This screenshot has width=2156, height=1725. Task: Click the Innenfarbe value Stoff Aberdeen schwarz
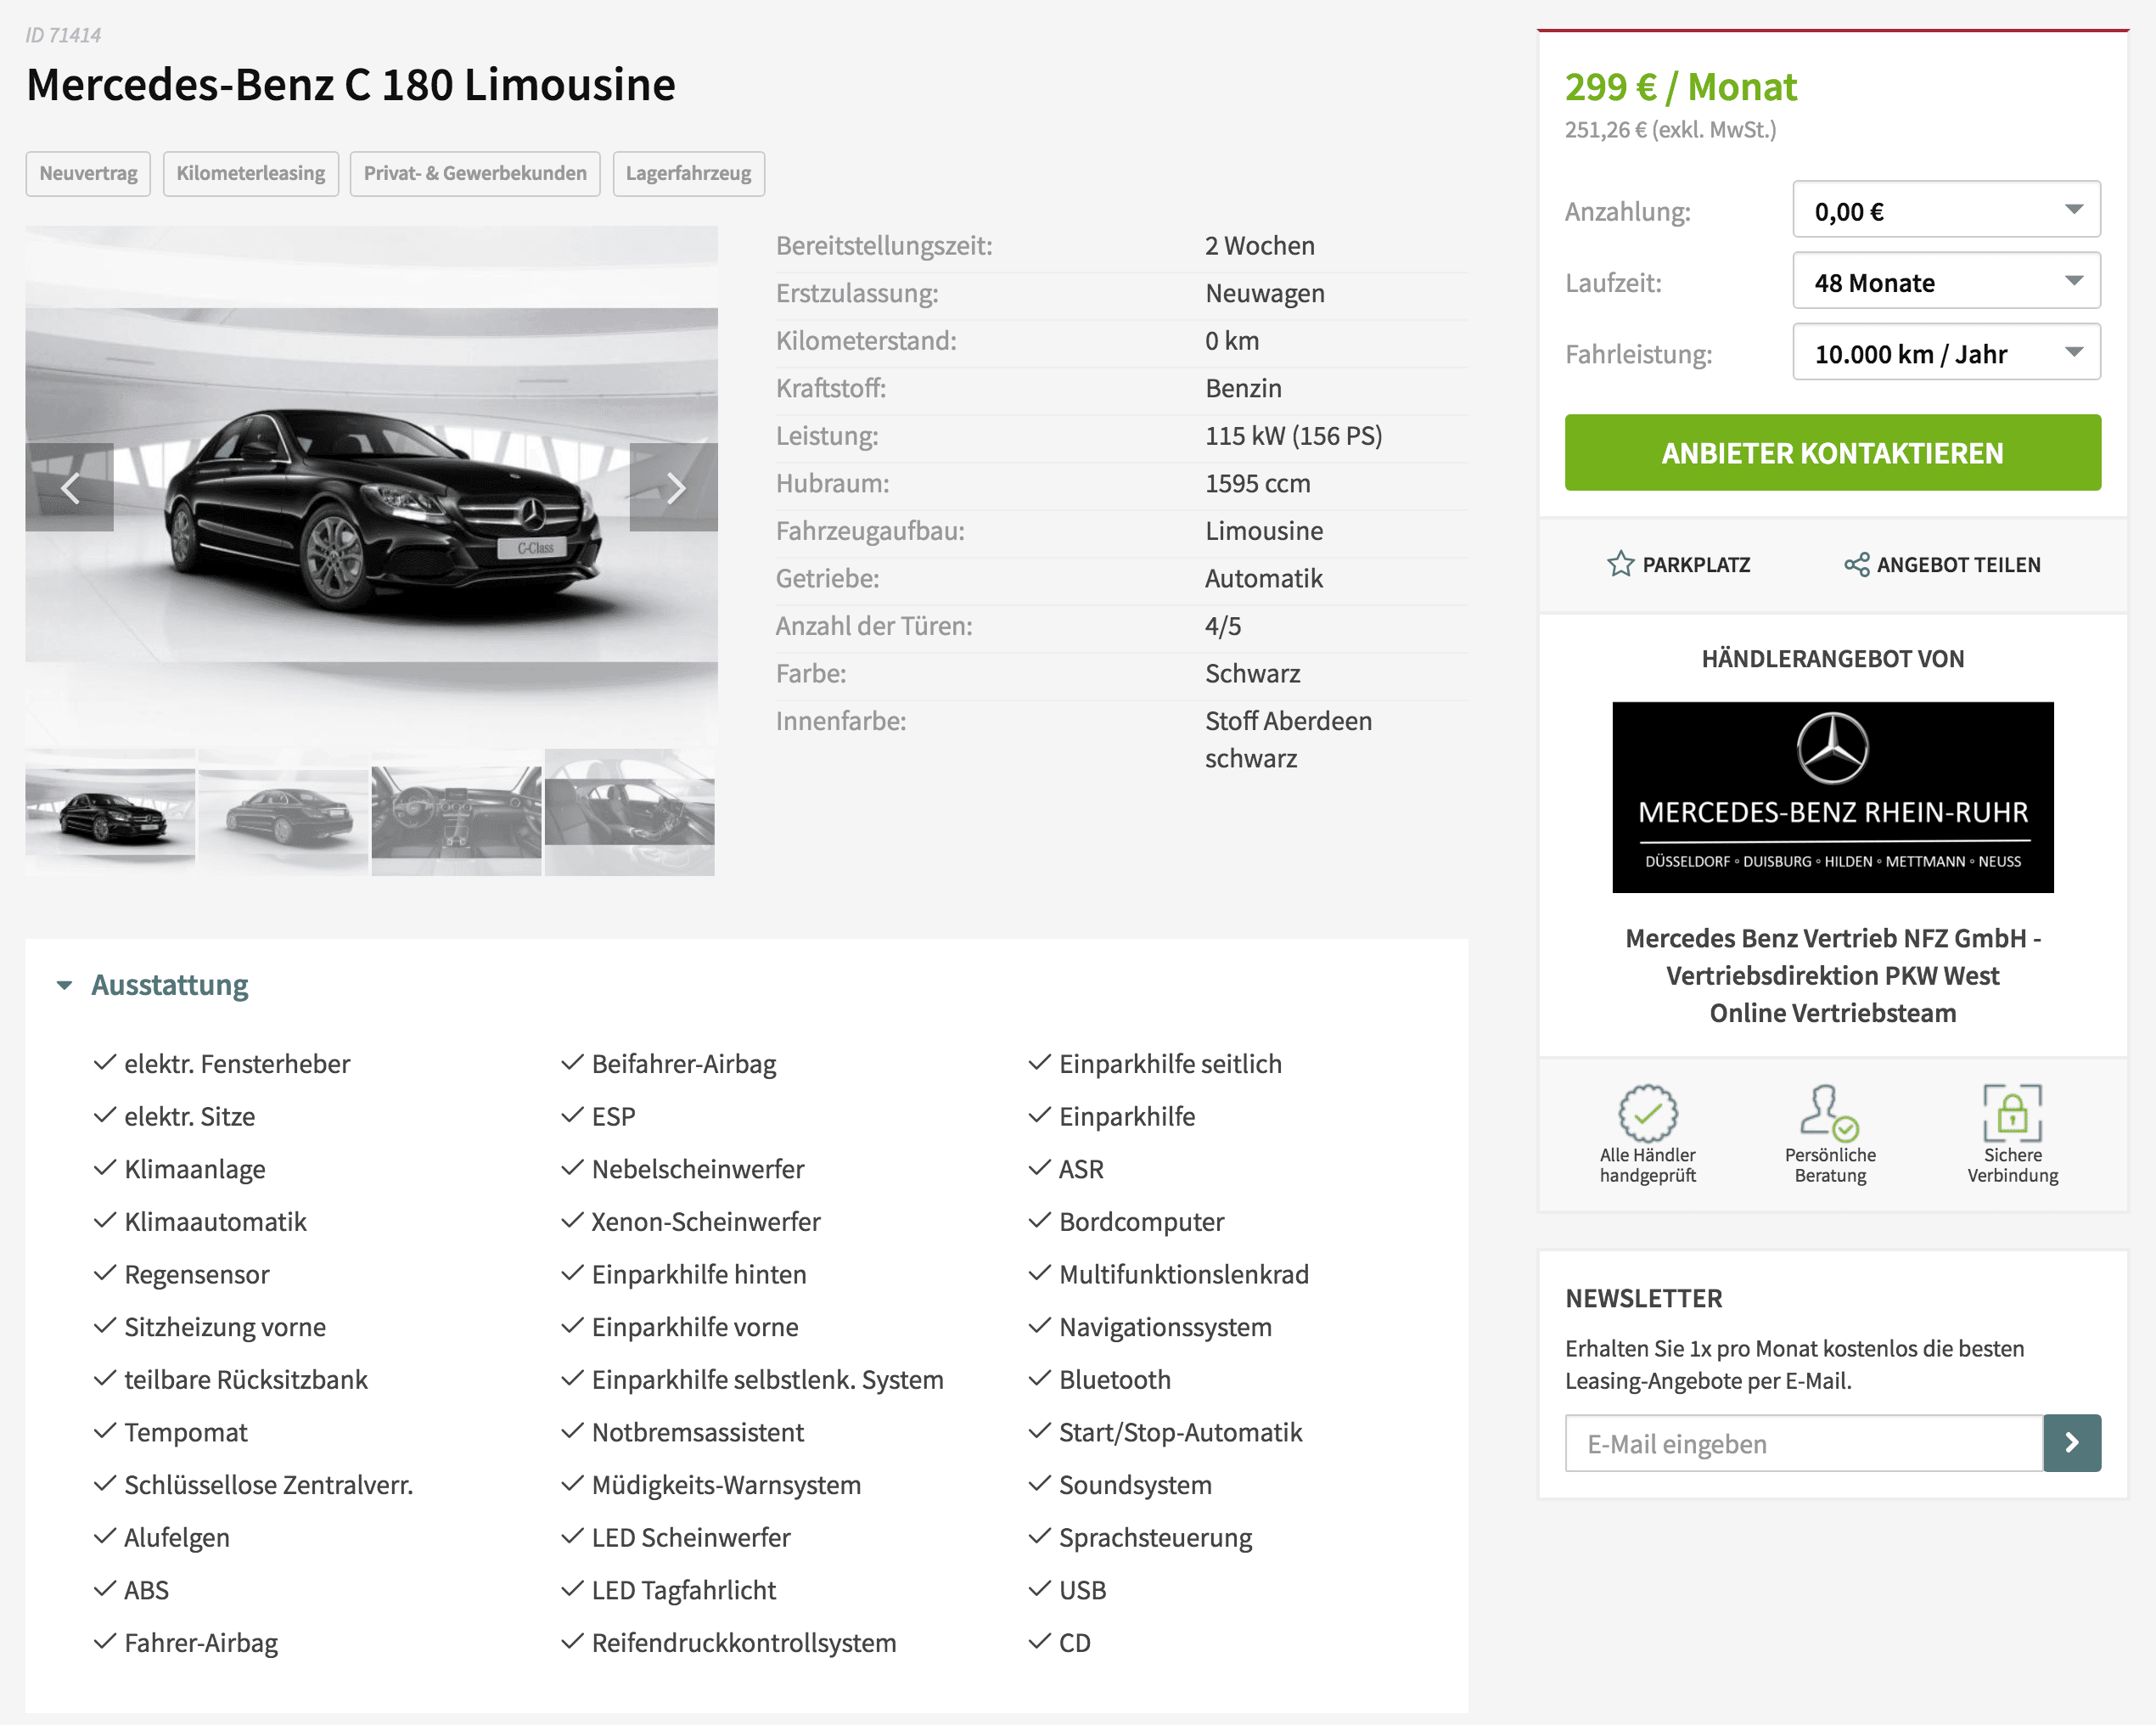(x=1288, y=739)
